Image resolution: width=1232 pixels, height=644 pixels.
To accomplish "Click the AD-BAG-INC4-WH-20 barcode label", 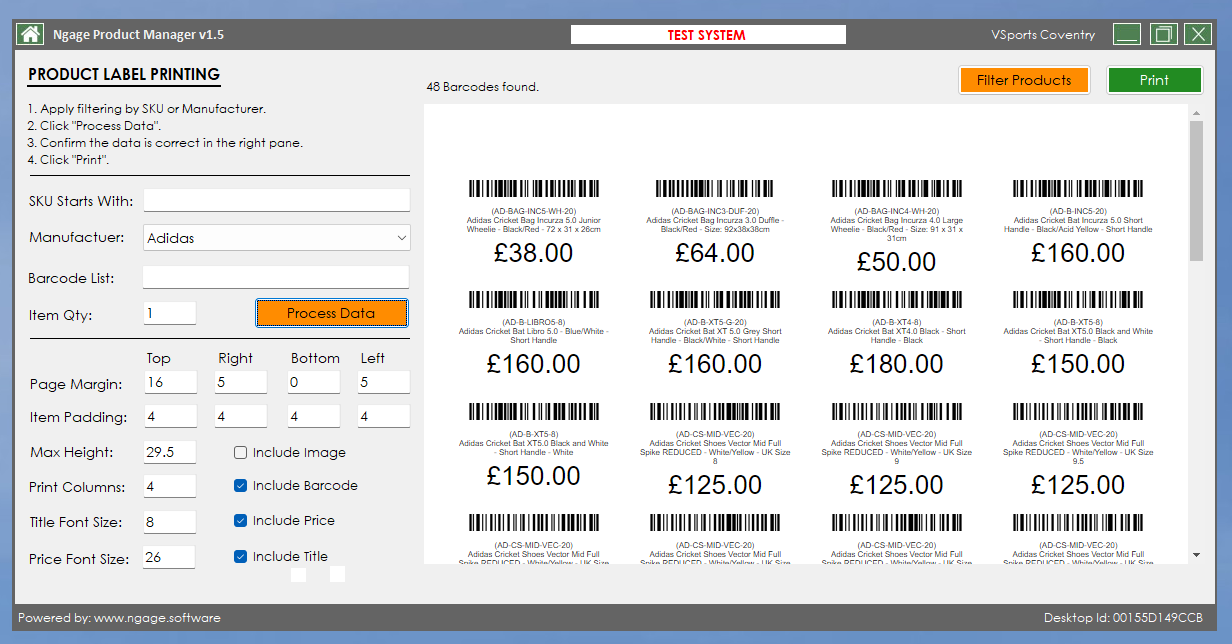I will (897, 227).
